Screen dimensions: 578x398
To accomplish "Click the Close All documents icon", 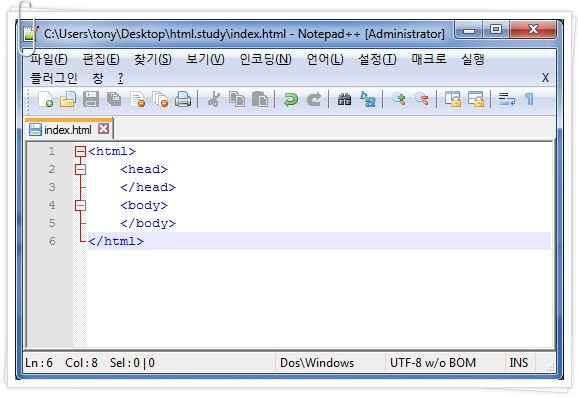I will [160, 100].
